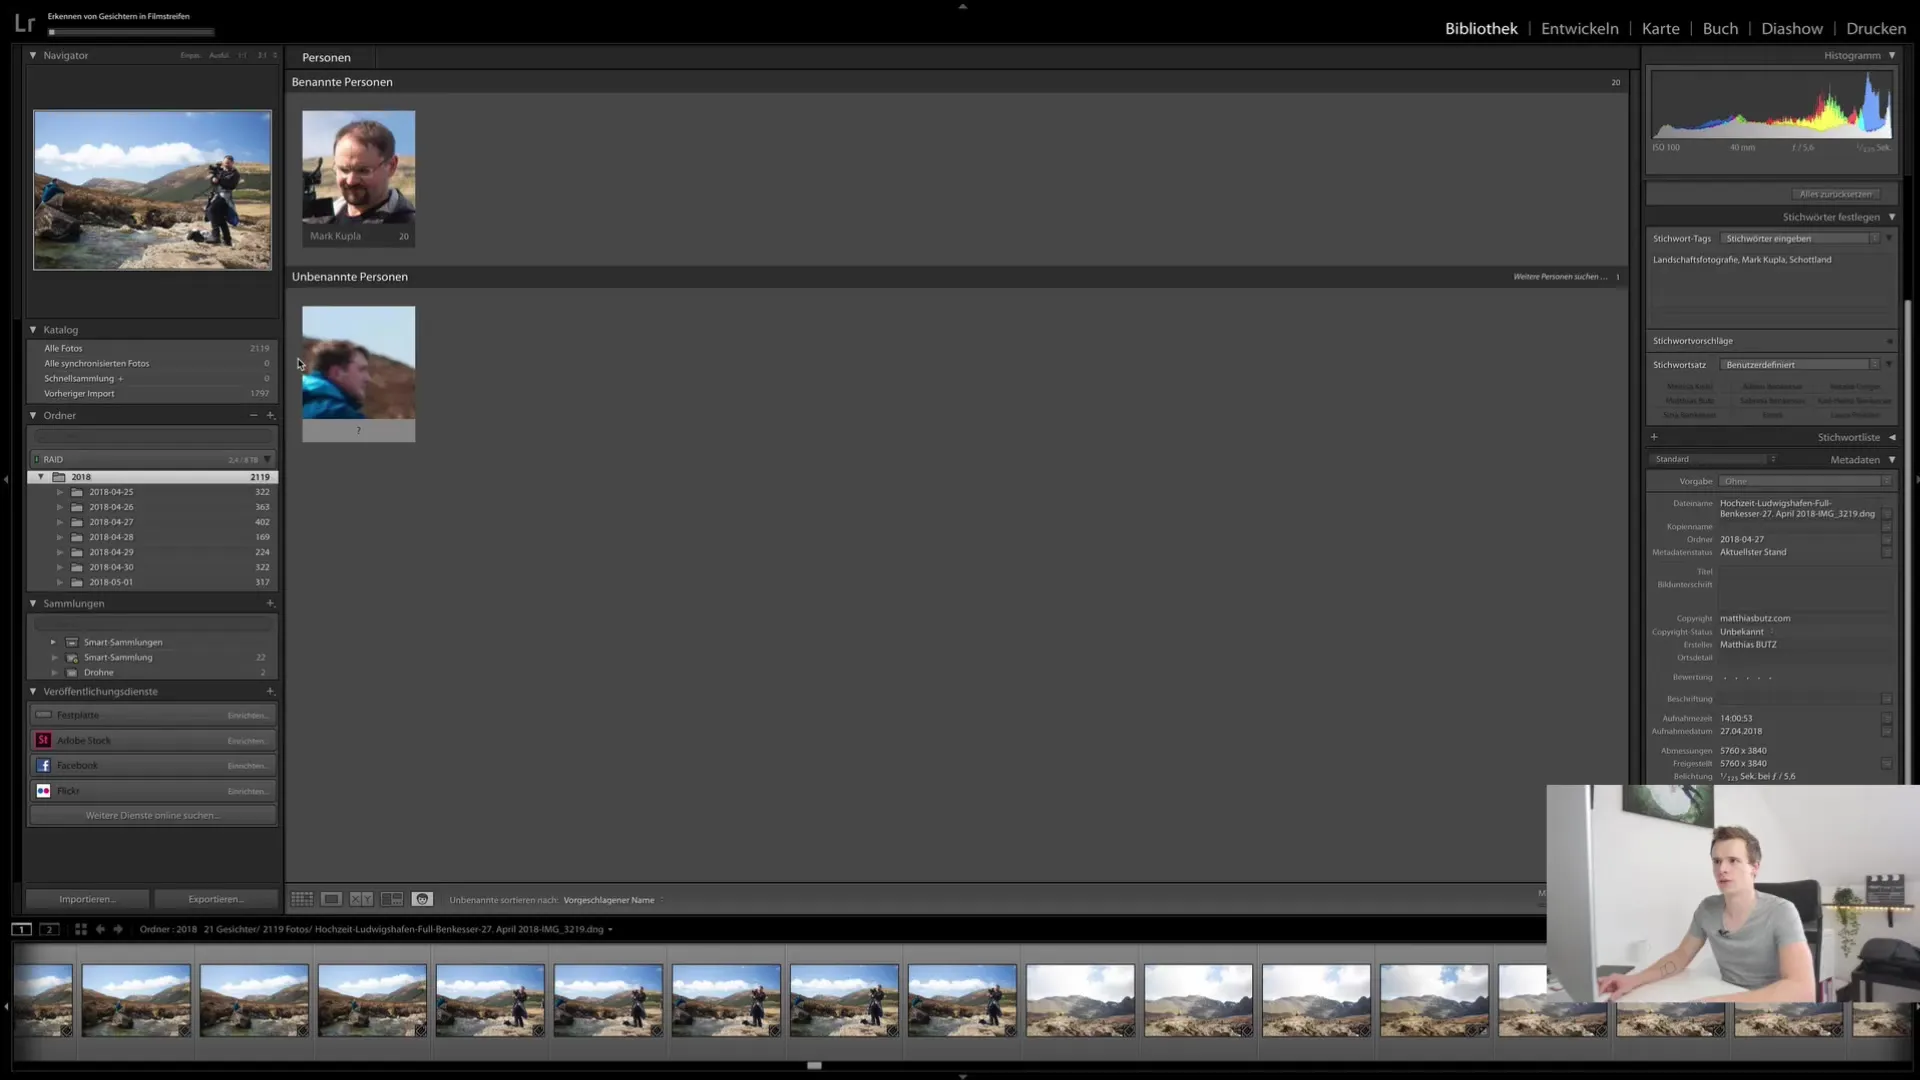Screen dimensions: 1920x1080
Task: Click the add folder icon in Ordner
Action: click(269, 414)
